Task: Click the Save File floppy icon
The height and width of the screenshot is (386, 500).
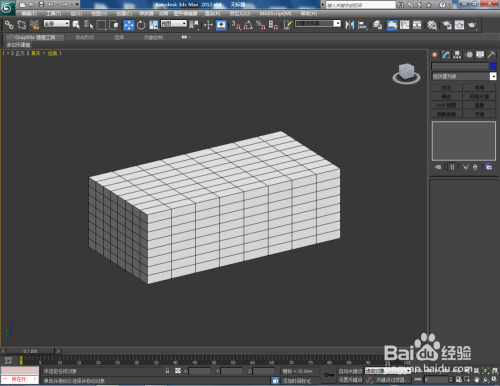Action: coord(41,5)
